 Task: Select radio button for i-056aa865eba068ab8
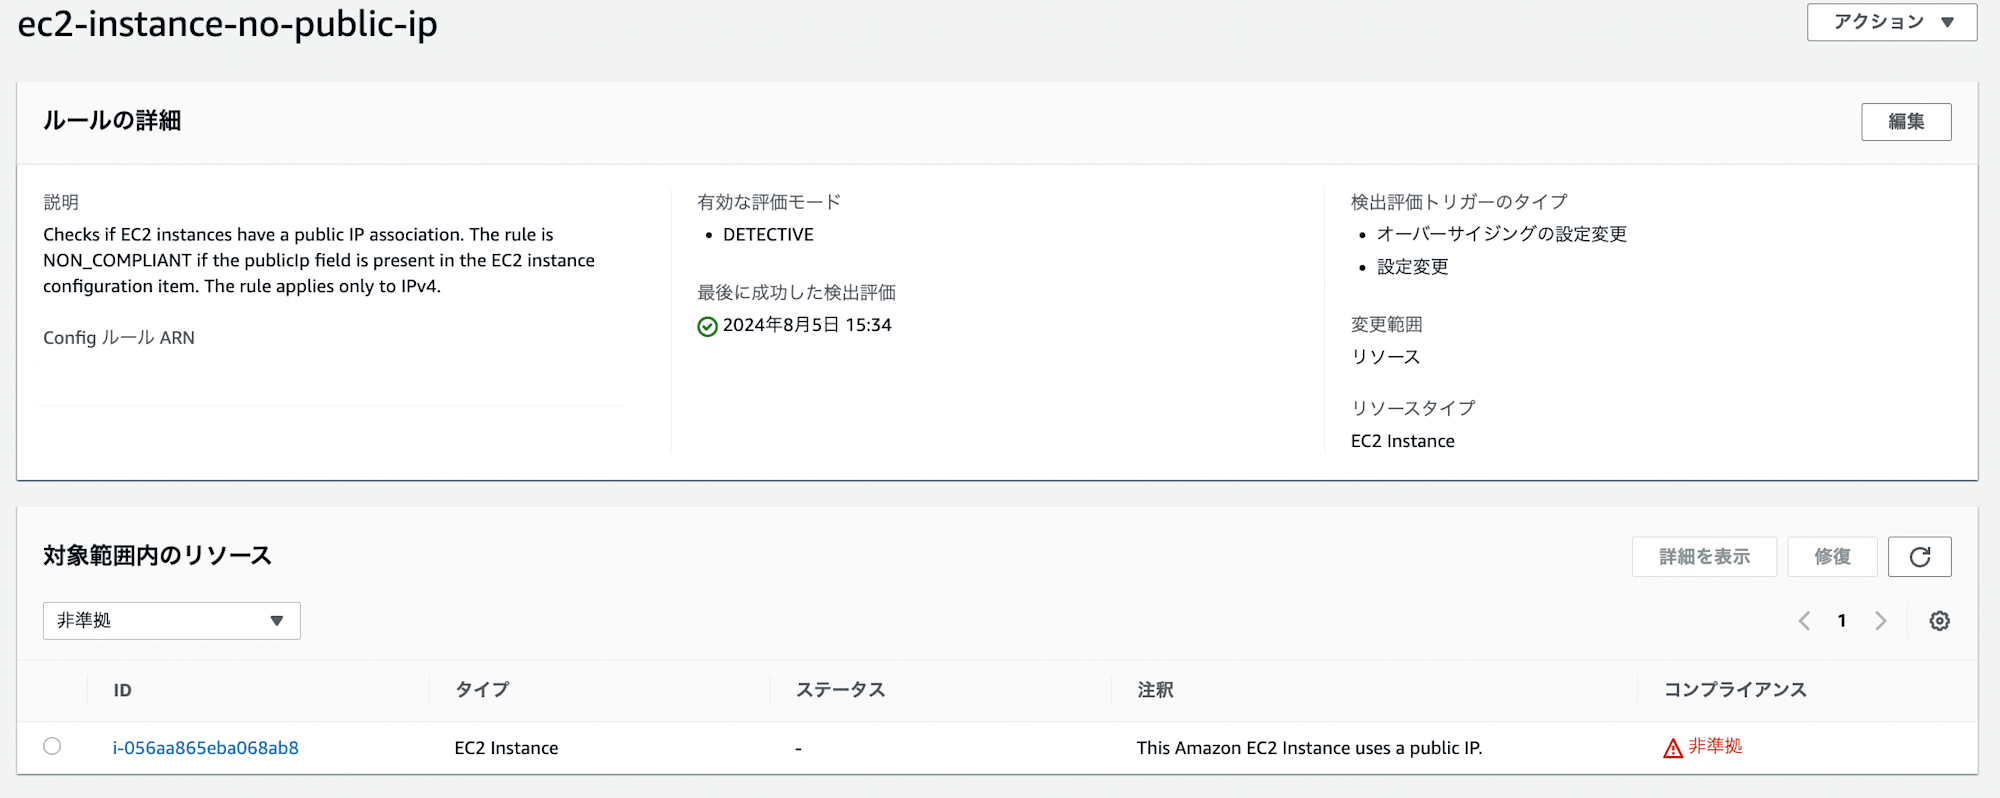(x=52, y=746)
